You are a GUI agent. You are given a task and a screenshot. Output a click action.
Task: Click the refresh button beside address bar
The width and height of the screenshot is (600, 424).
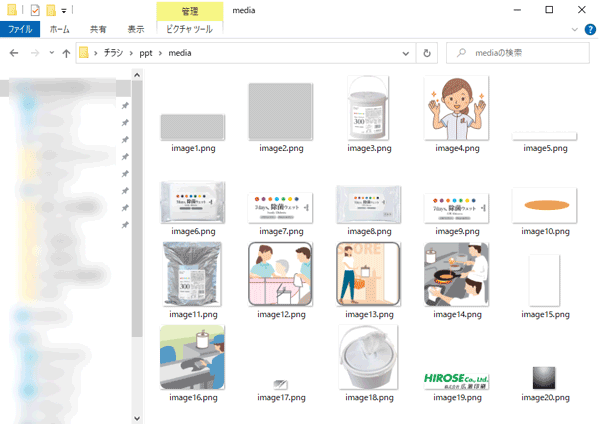(428, 53)
